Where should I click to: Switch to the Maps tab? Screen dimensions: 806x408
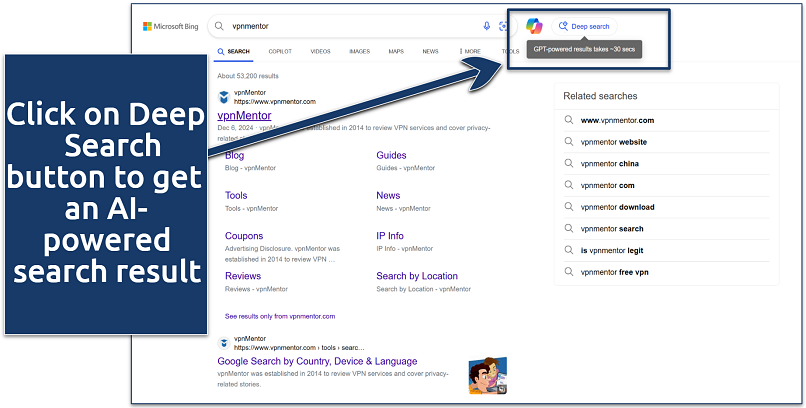(x=396, y=51)
